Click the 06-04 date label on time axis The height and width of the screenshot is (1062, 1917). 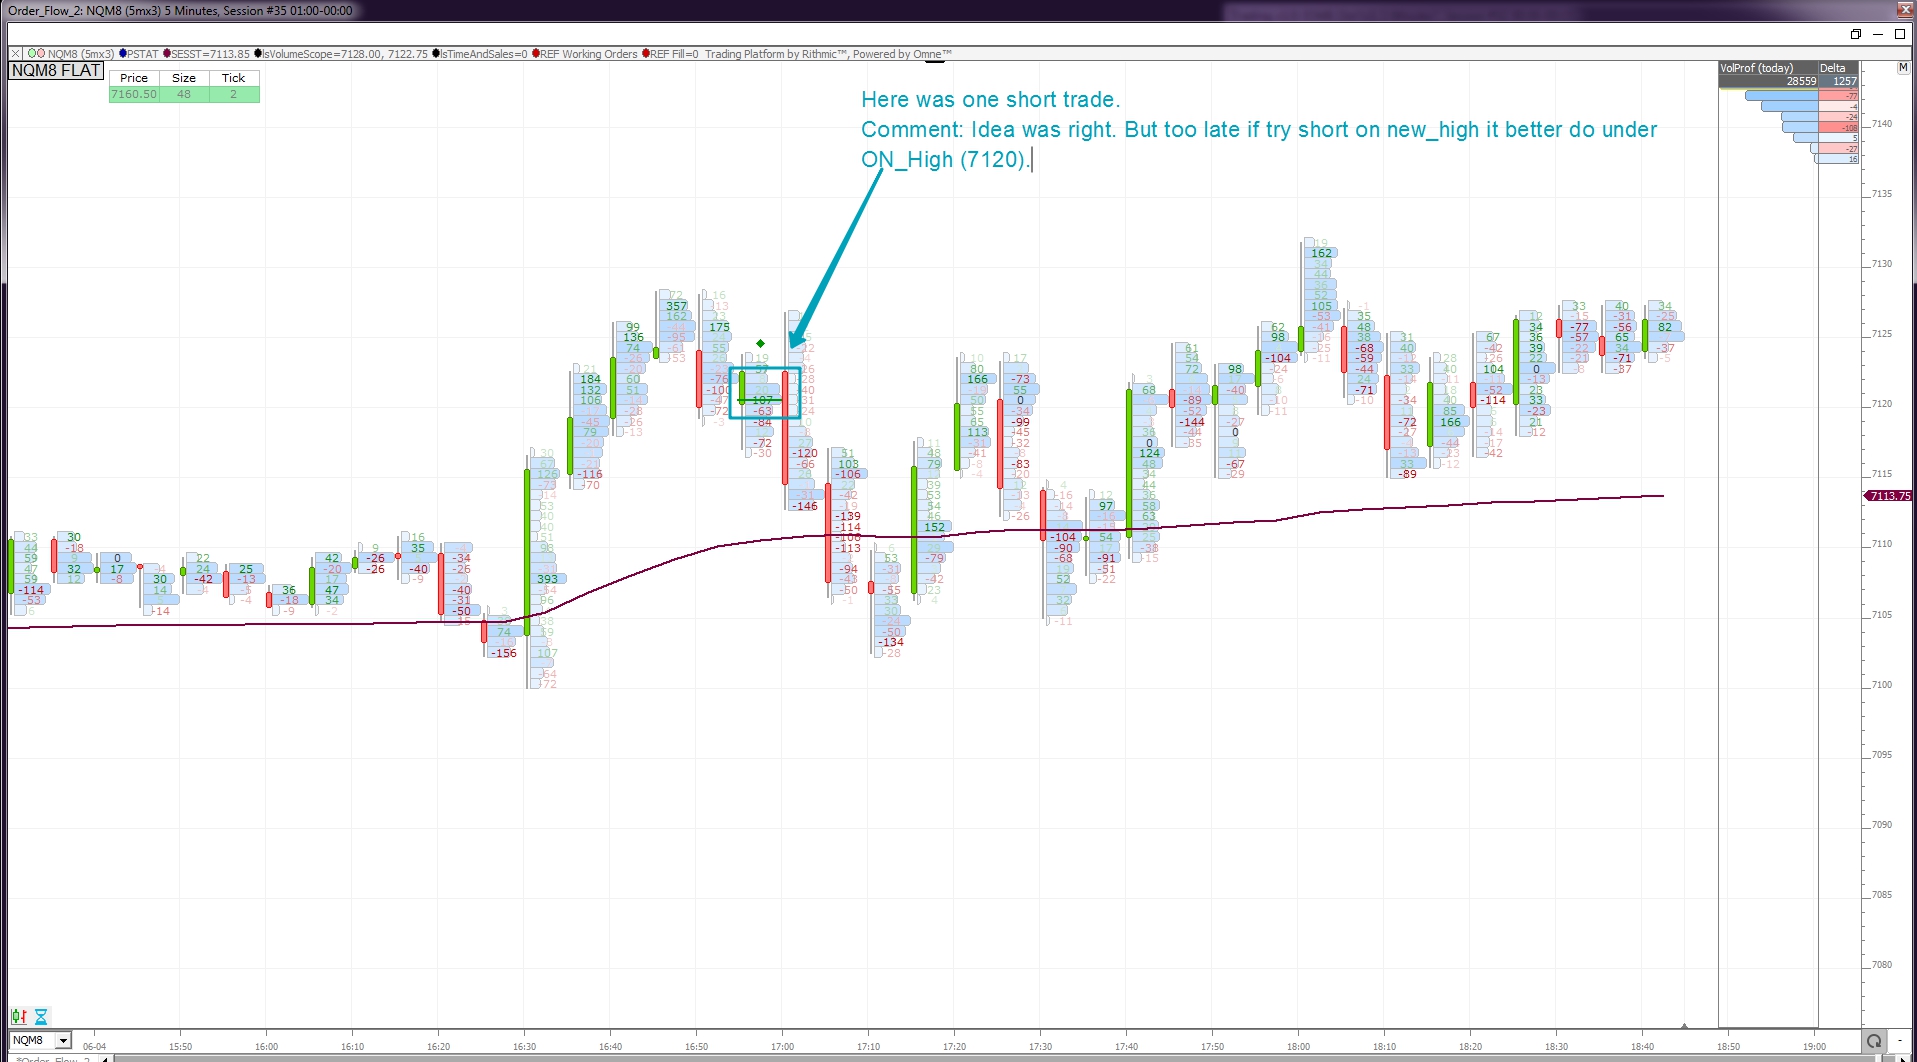click(94, 1047)
